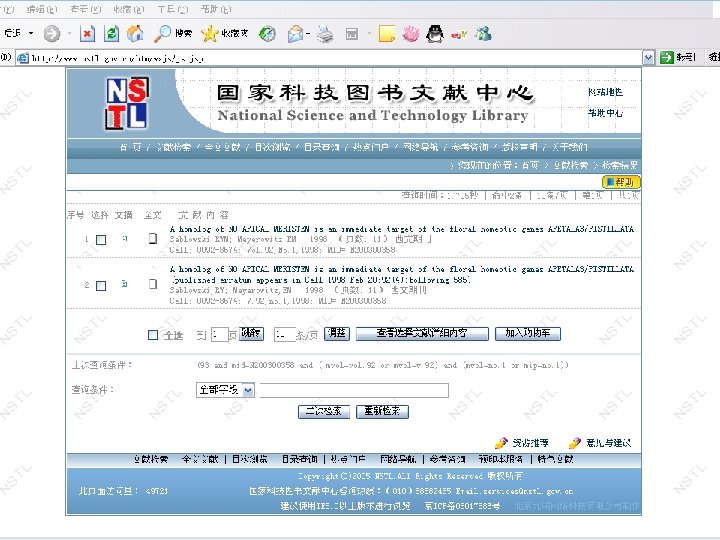Click 目次浏览 in the top navigation bar

[x=273, y=147]
